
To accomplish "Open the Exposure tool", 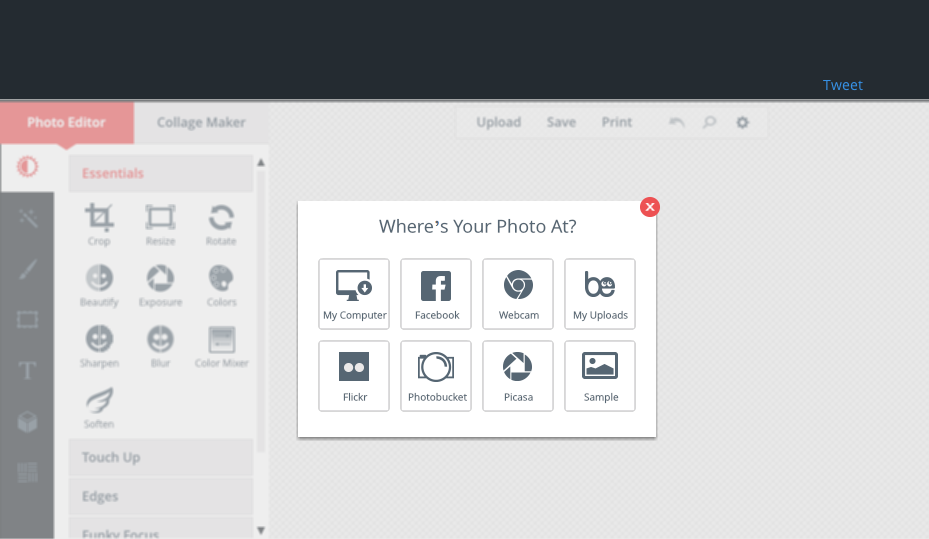I will pyautogui.click(x=160, y=285).
